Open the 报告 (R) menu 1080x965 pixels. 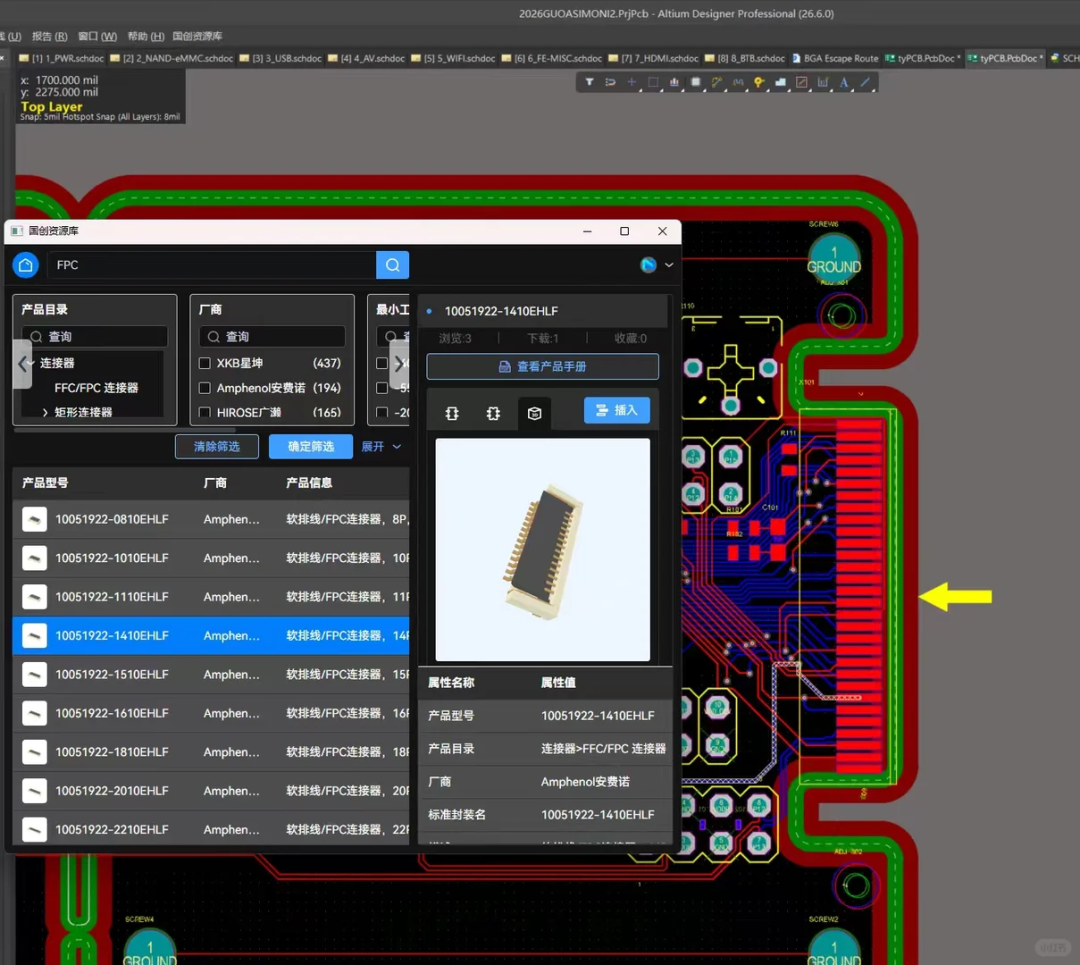tap(50, 36)
